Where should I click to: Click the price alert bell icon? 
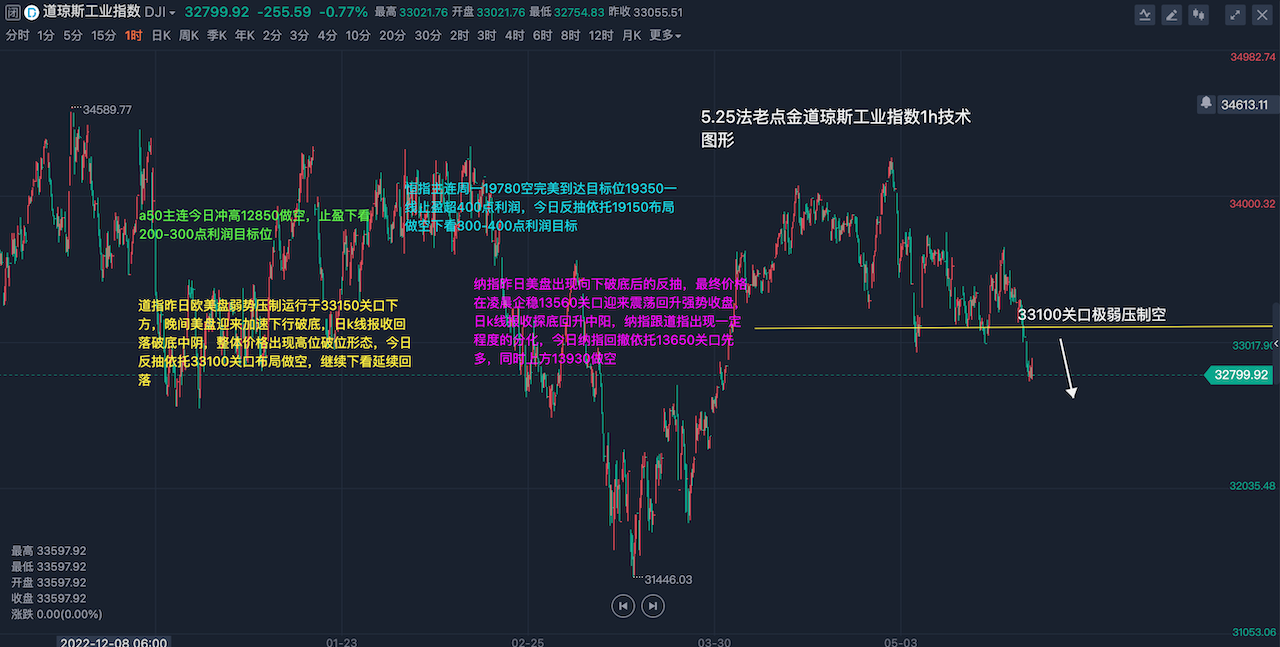(1206, 104)
